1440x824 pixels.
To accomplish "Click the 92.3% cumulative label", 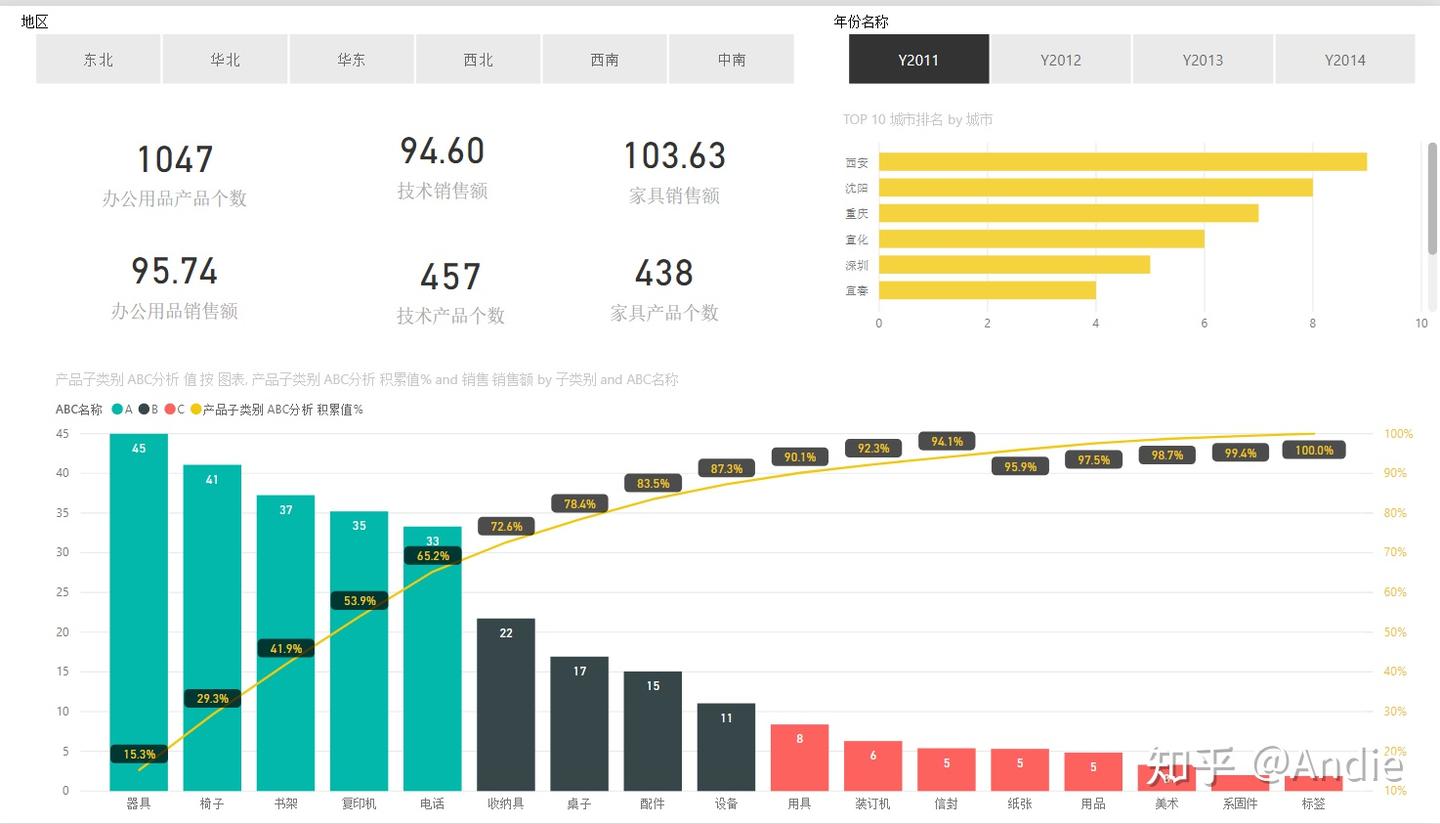I will pyautogui.click(x=873, y=448).
